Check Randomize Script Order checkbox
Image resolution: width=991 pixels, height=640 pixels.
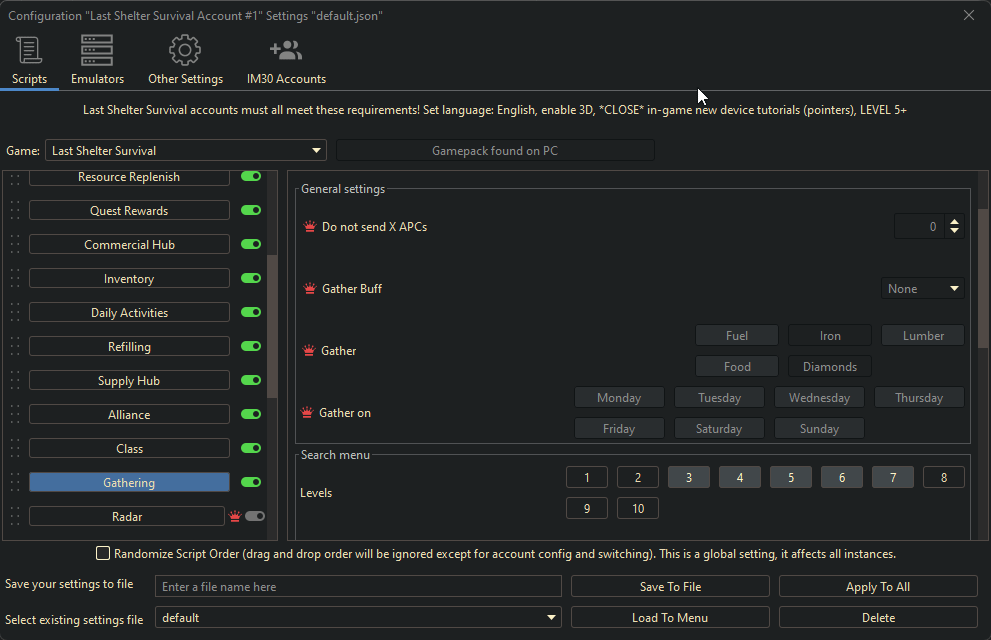[103, 553]
